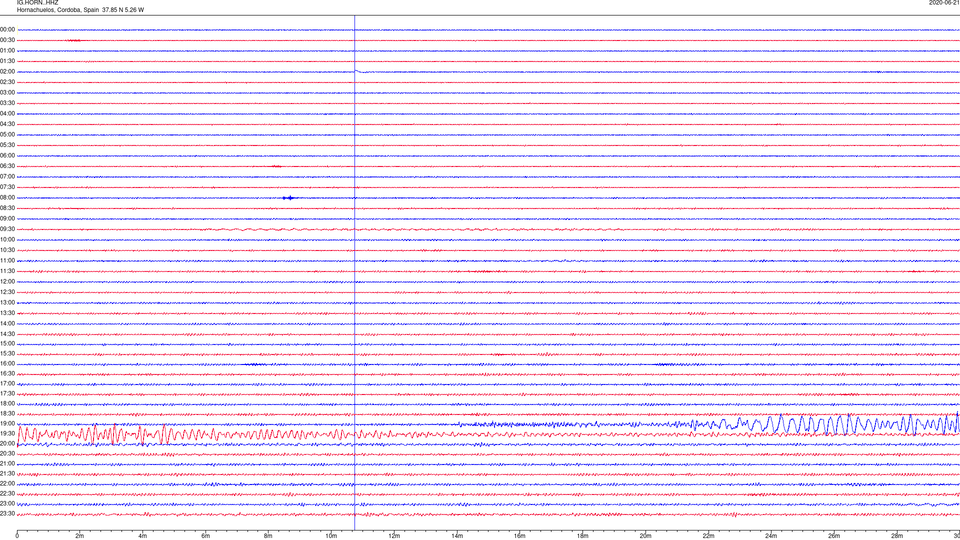Image resolution: width=960 pixels, height=540 pixels.
Task: Click the 08:30 time row label
Action: click(7, 208)
